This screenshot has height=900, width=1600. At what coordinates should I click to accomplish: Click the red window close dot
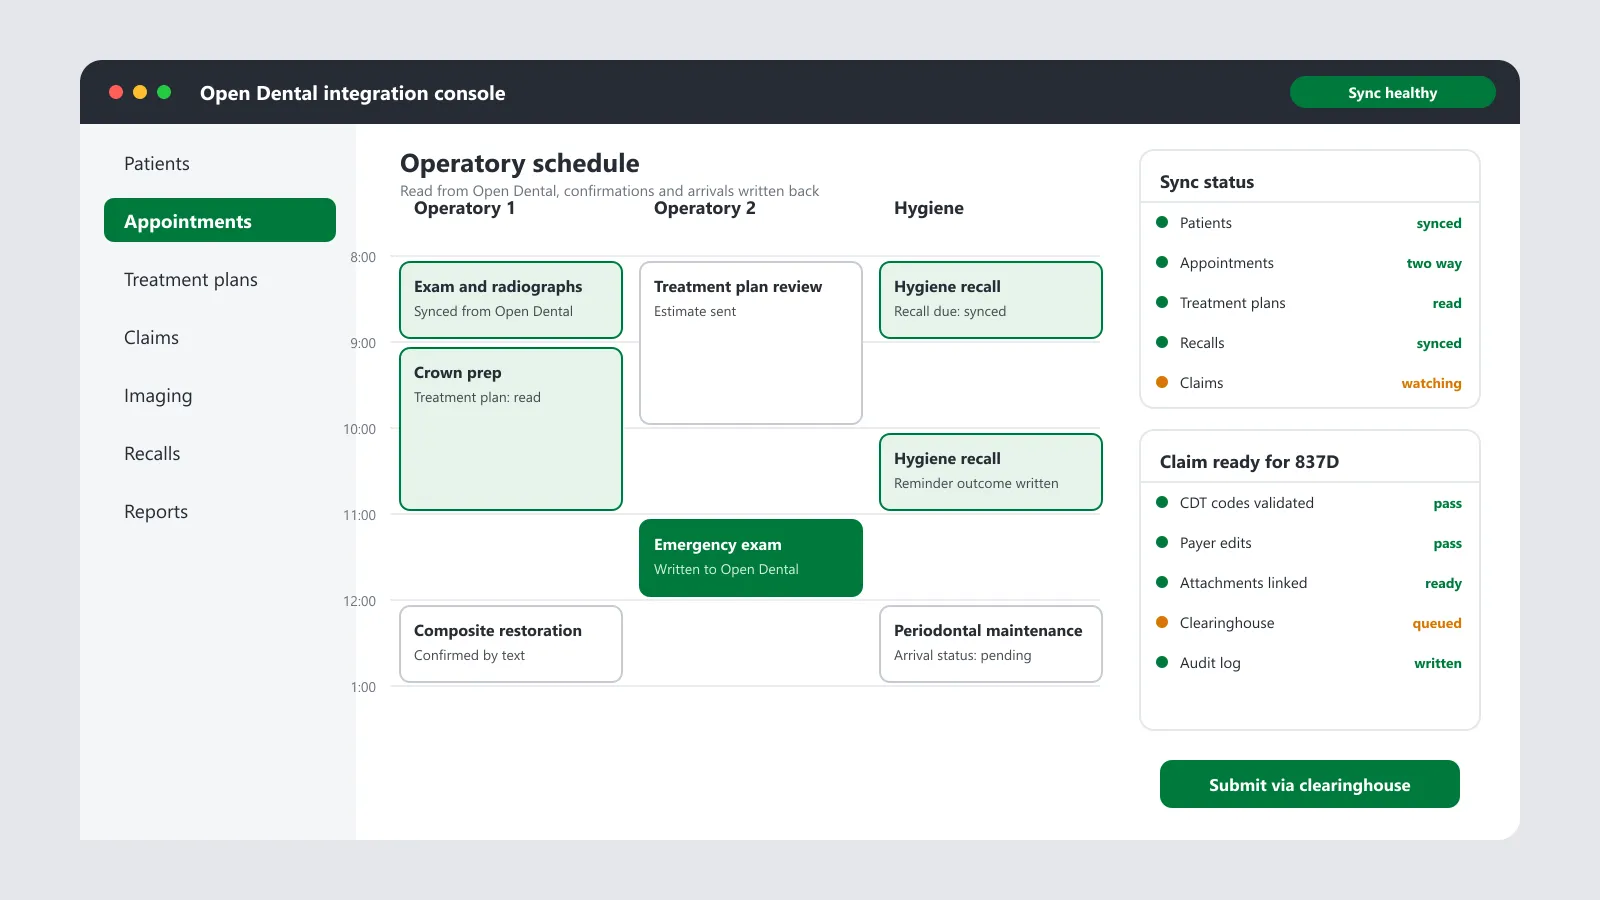116,92
